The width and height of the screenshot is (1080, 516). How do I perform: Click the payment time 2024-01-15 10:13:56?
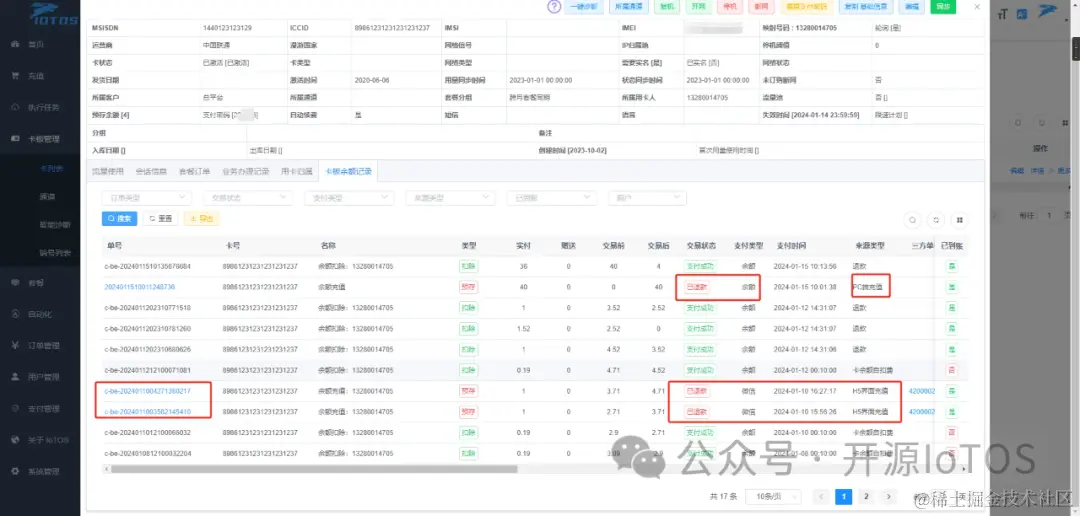coord(805,266)
